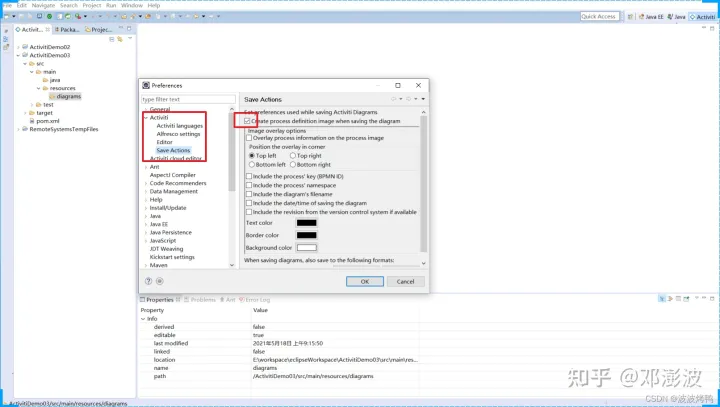This screenshot has height=407, width=720.
Task: Select the Top left radio button
Action: pyautogui.click(x=252, y=156)
